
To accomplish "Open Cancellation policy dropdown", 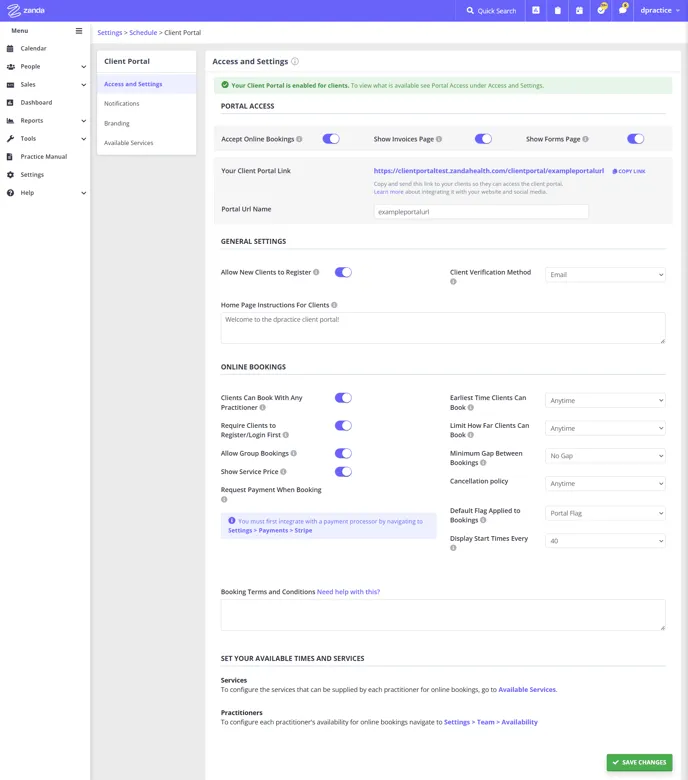I will coord(605,484).
